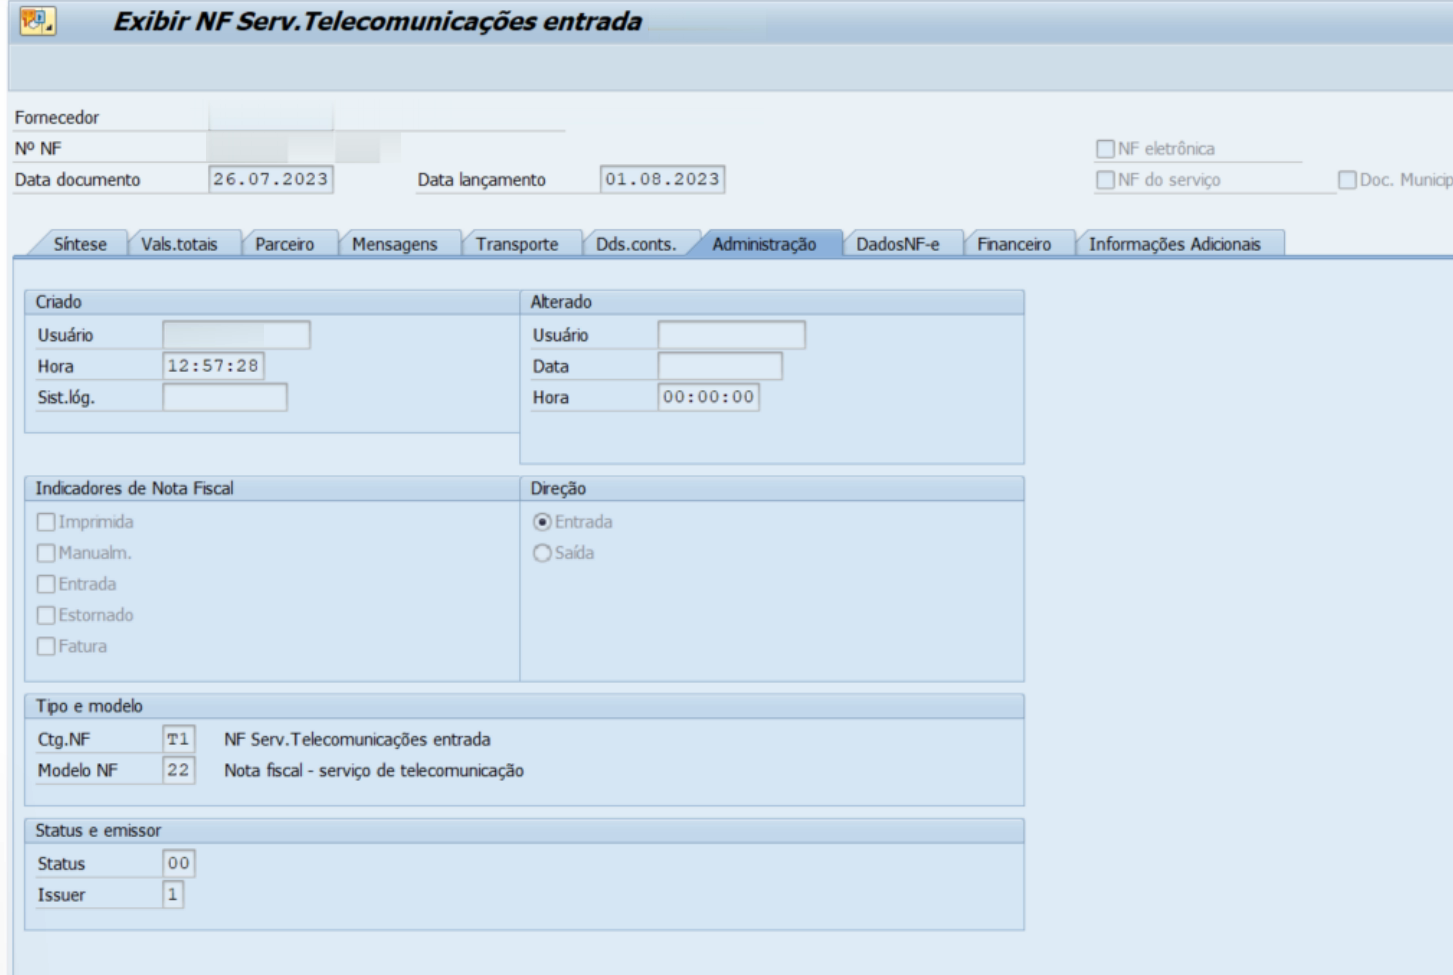The width and height of the screenshot is (1453, 975).
Task: Toggle the NF do serviço checkbox
Action: tap(1105, 180)
